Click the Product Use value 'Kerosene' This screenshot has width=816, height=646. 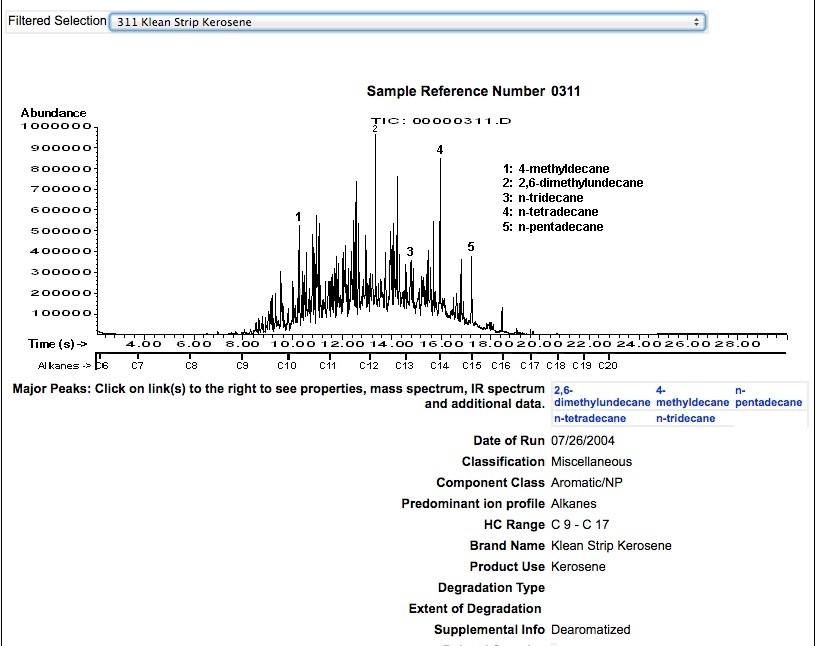[578, 566]
